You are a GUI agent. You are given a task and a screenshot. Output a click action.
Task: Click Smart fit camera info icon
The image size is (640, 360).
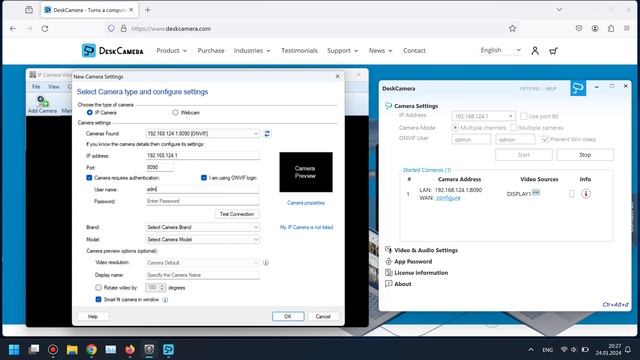point(165,300)
